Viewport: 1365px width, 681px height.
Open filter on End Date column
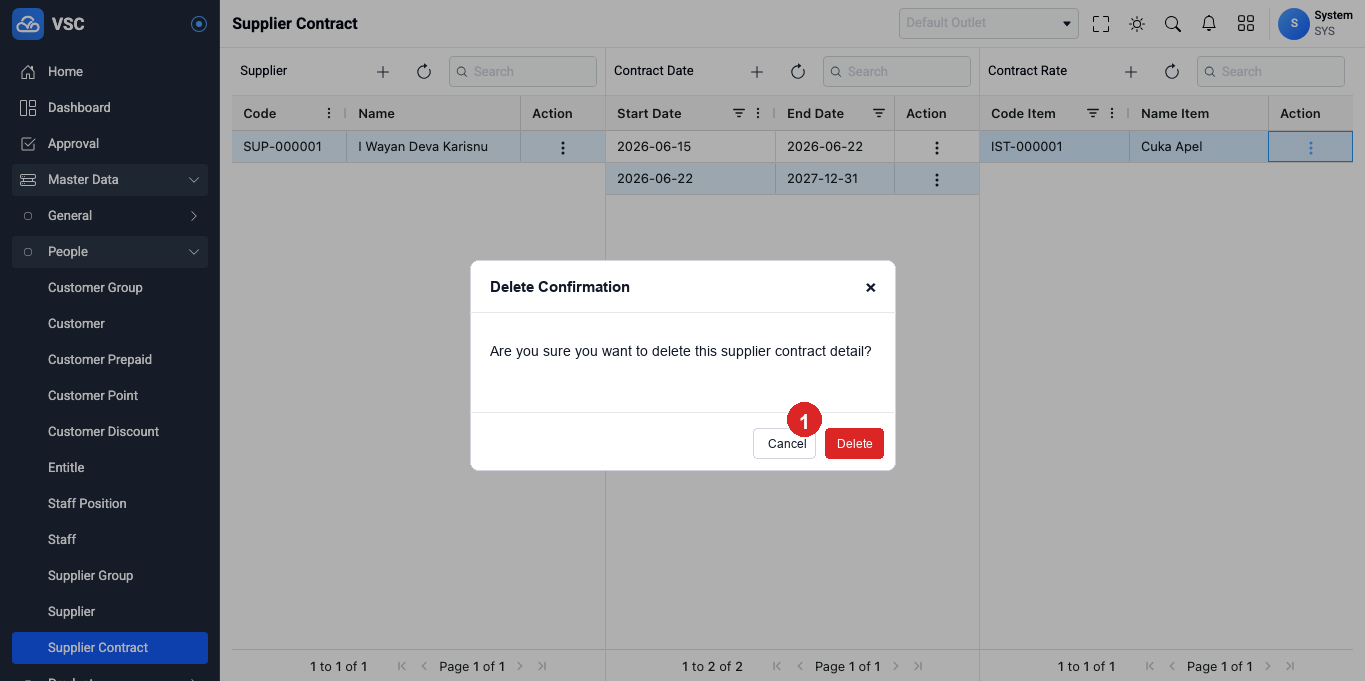[x=879, y=113]
